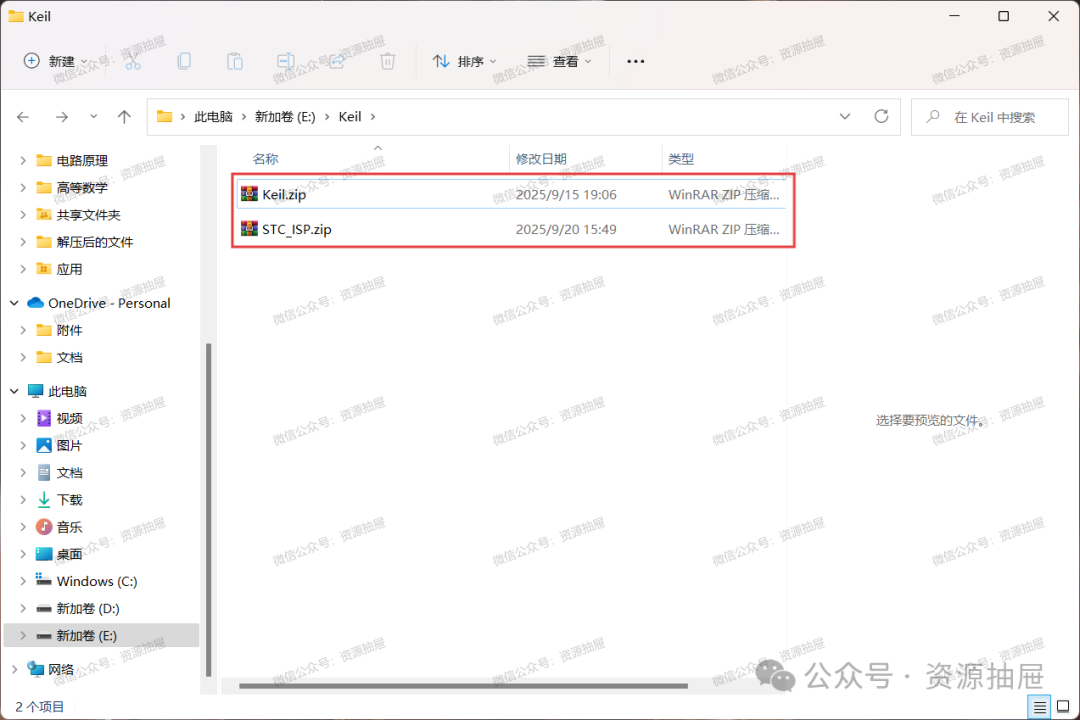Go up one folder level

tap(124, 117)
